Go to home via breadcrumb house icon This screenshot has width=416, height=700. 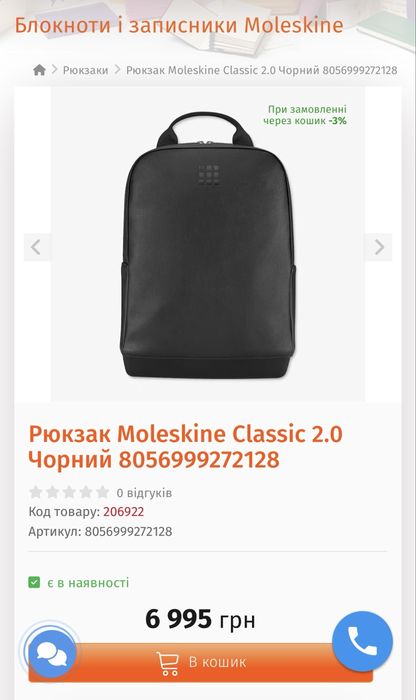tap(39, 70)
